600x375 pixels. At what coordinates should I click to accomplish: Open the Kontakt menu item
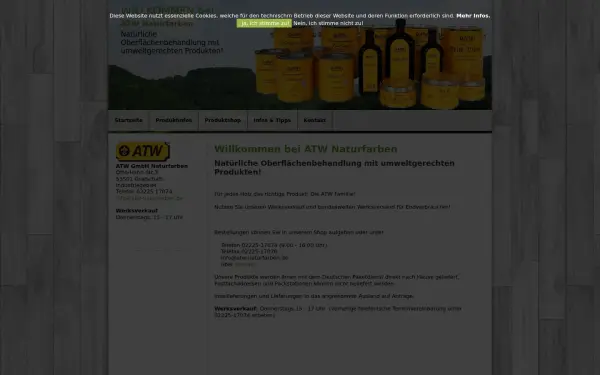click(315, 120)
